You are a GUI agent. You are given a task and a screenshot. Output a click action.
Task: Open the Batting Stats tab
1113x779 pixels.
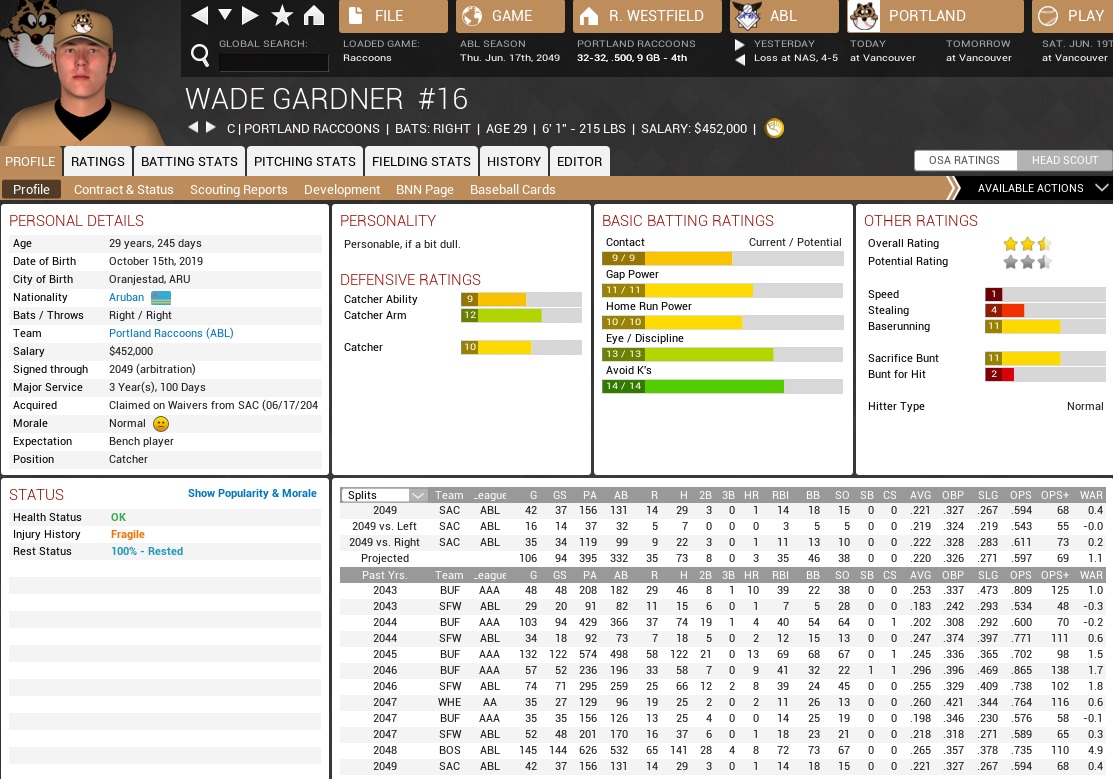pos(189,161)
